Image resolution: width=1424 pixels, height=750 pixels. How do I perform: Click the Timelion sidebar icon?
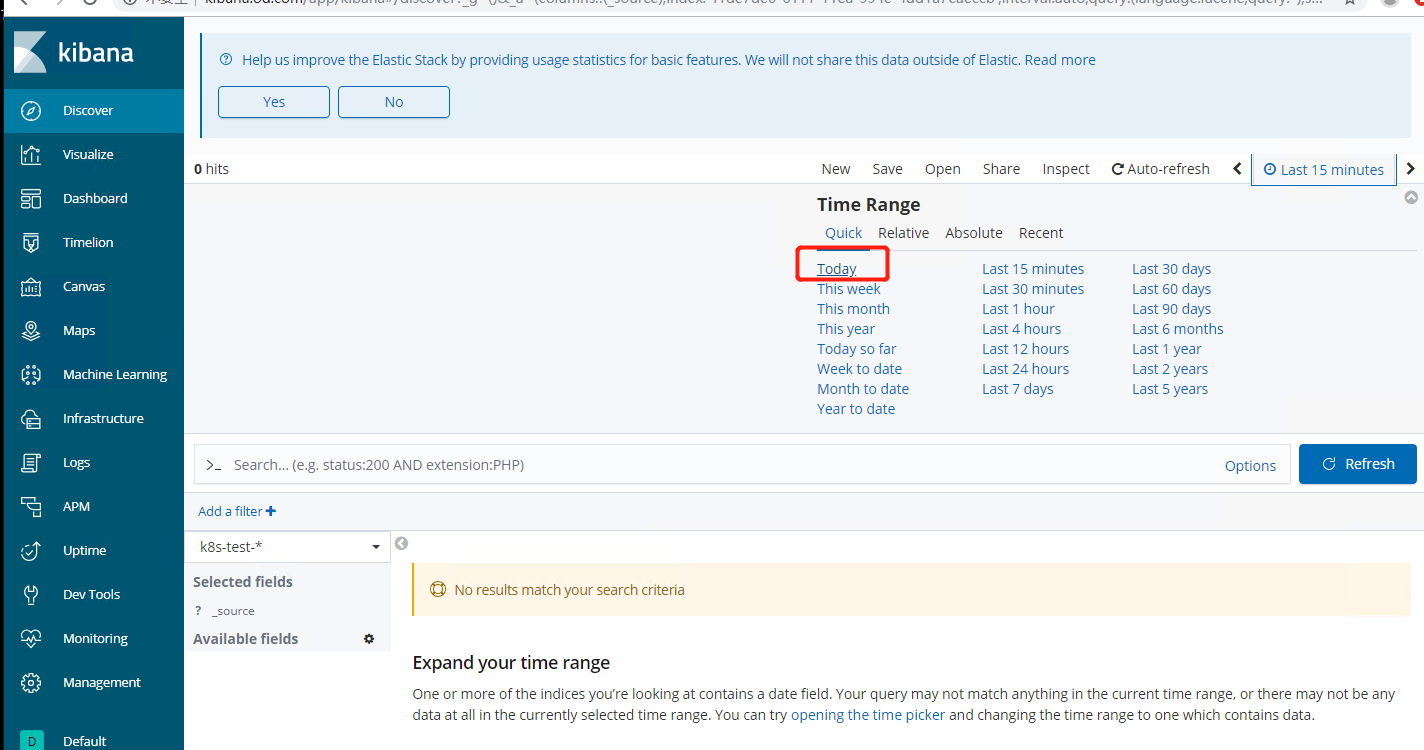click(x=31, y=243)
